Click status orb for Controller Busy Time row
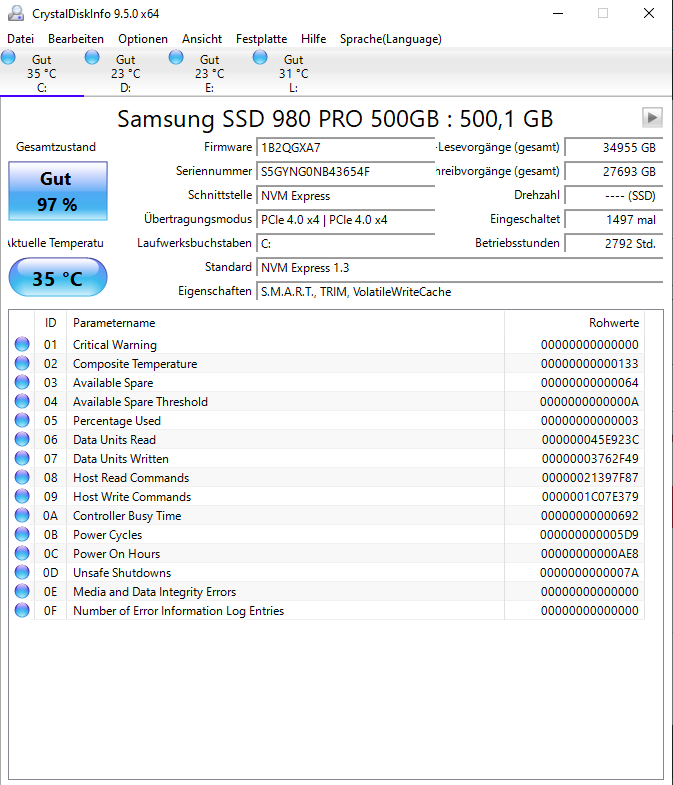This screenshot has width=673, height=785. click(22, 515)
